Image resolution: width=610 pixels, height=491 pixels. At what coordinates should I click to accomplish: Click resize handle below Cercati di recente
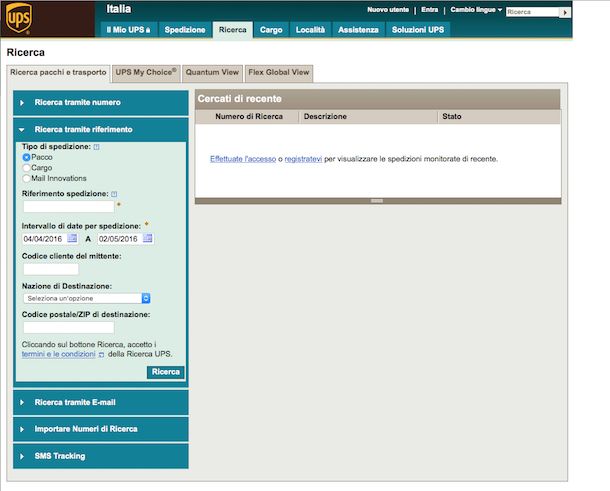click(377, 201)
